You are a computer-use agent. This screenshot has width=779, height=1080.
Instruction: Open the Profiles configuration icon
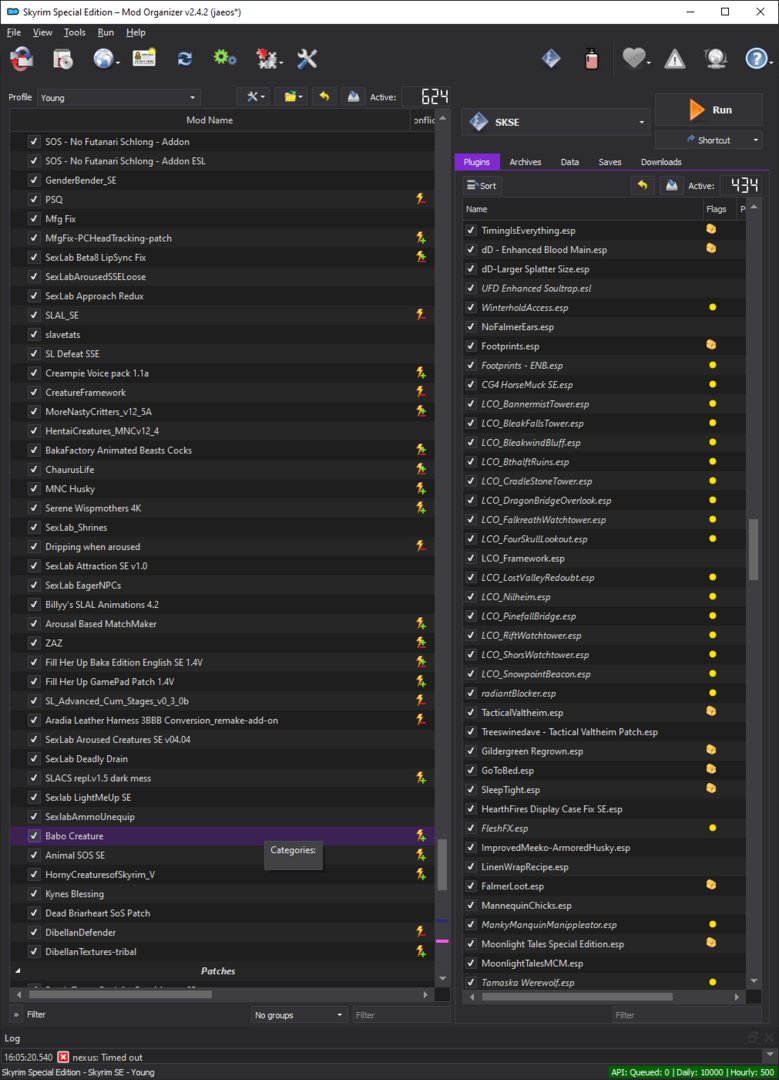63,59
